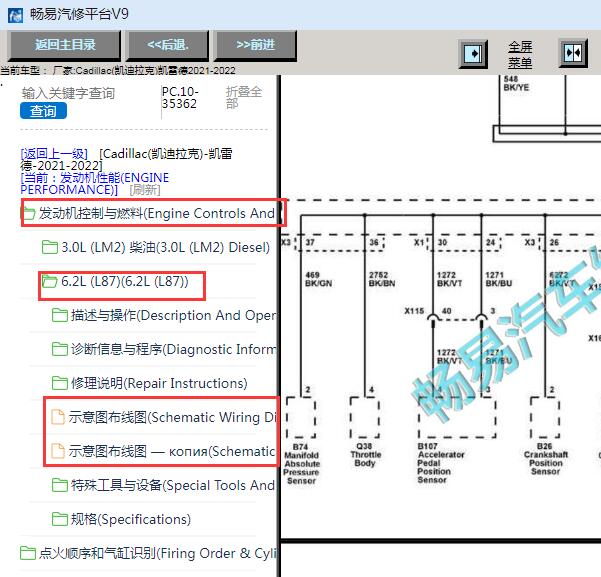Click the 1271 BK/BU wire label below pin 24
Image resolution: width=601 pixels, height=577 pixels.
(x=499, y=279)
